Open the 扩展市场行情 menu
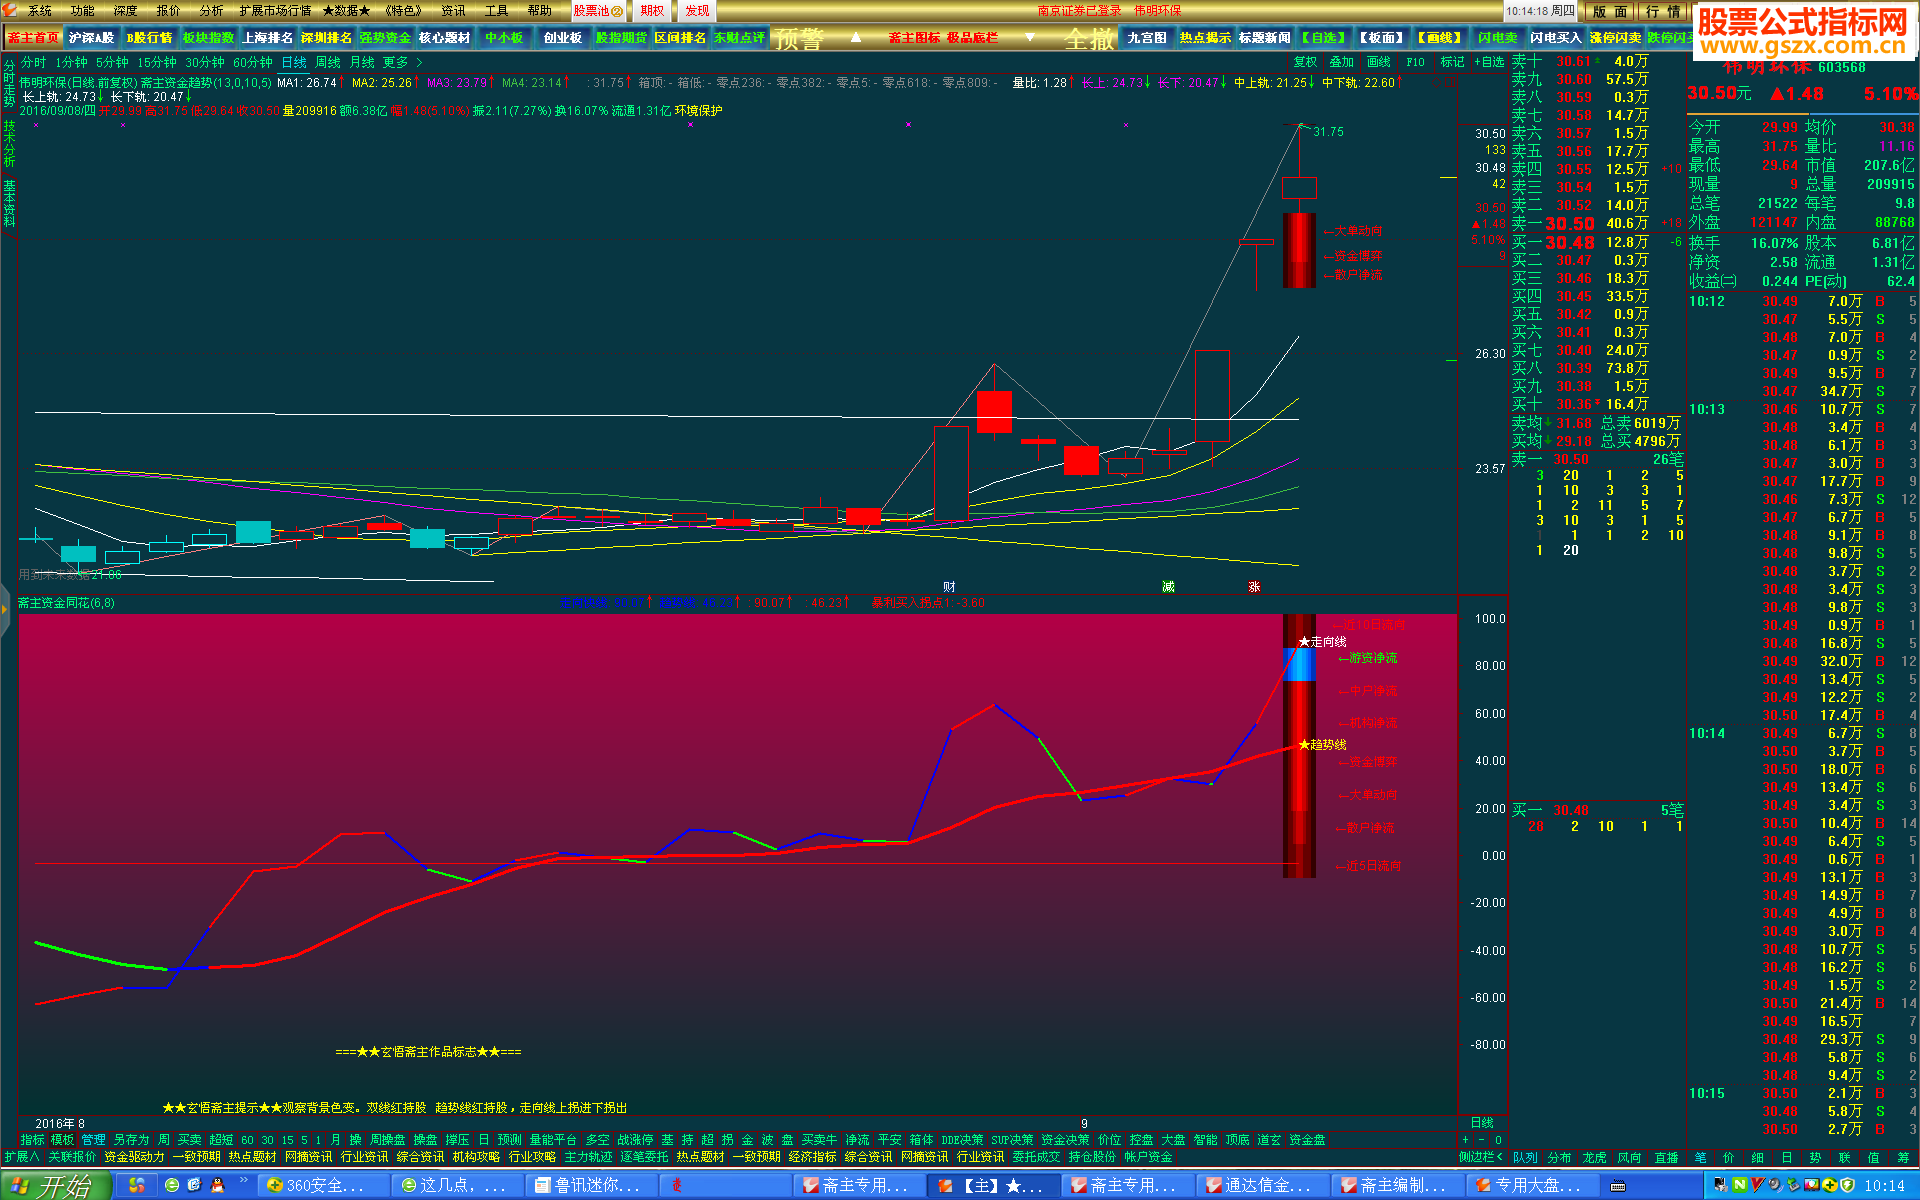 click(x=275, y=10)
